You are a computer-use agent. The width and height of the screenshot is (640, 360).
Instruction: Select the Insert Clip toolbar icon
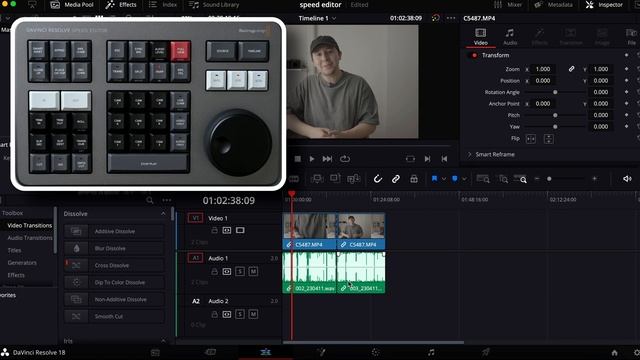pyautogui.click(x=317, y=179)
